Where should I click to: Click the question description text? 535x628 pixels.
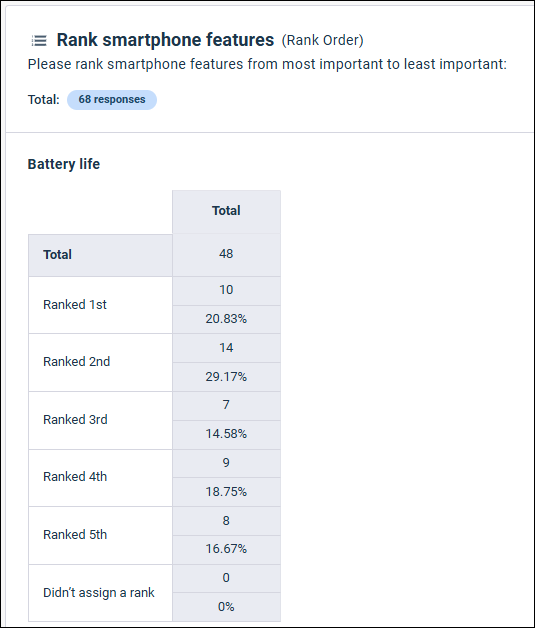(267, 64)
